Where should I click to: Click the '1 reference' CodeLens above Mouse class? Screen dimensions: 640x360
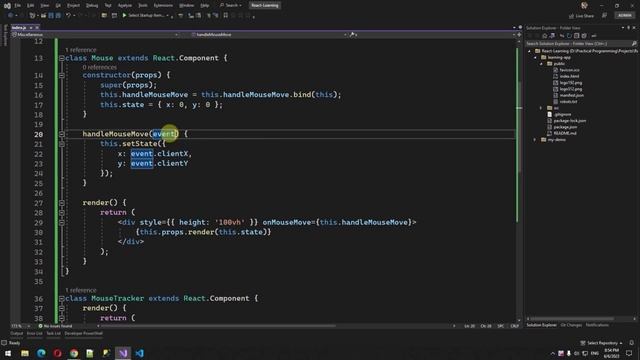[81, 50]
